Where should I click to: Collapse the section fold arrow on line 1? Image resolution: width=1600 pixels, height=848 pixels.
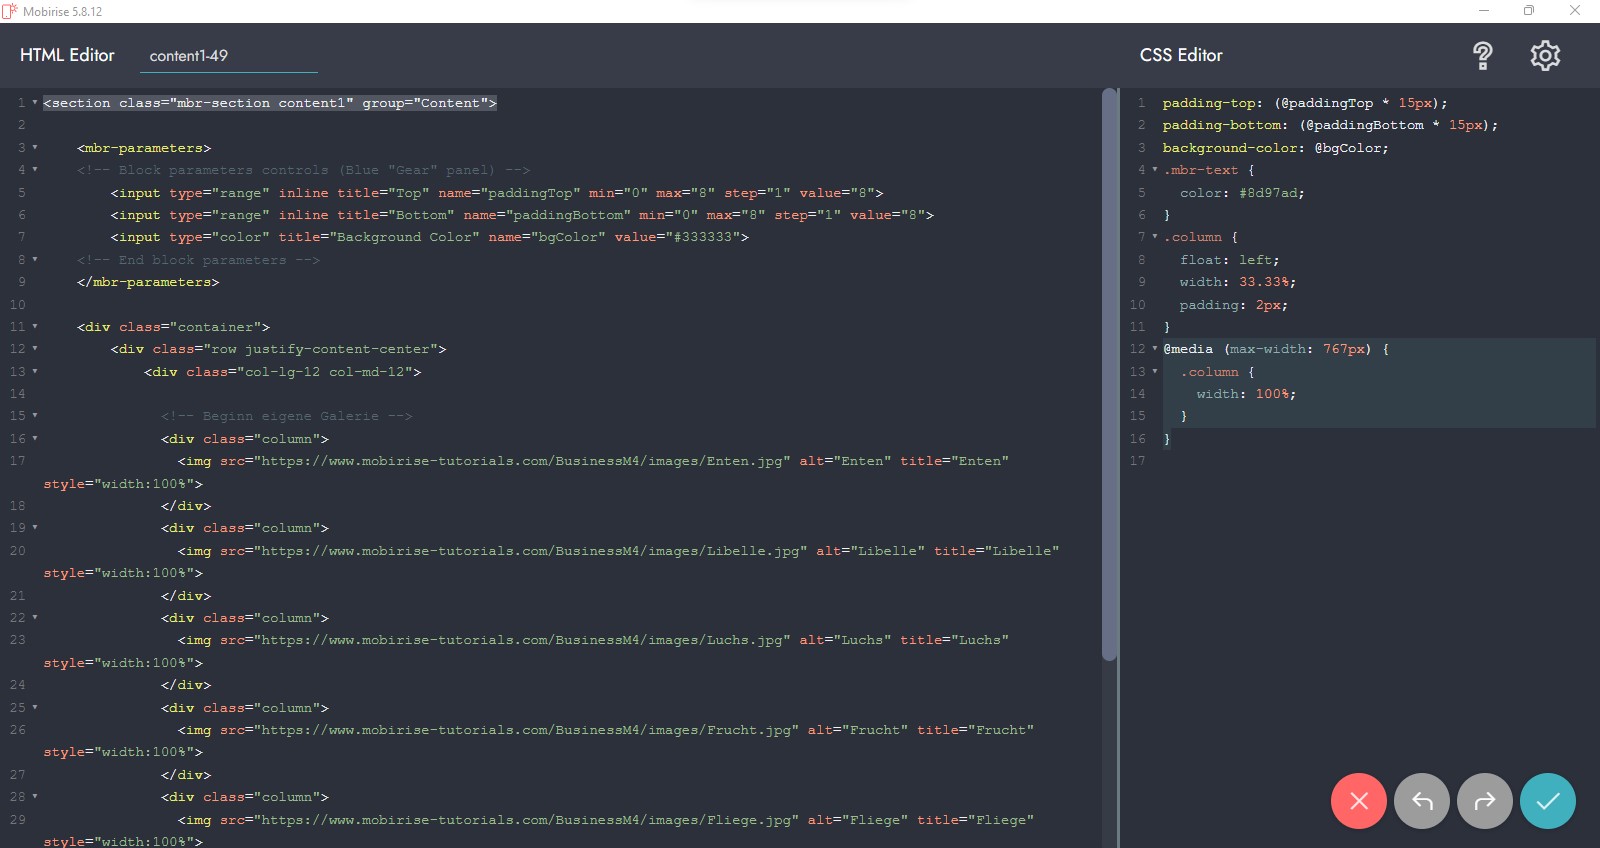coord(35,103)
